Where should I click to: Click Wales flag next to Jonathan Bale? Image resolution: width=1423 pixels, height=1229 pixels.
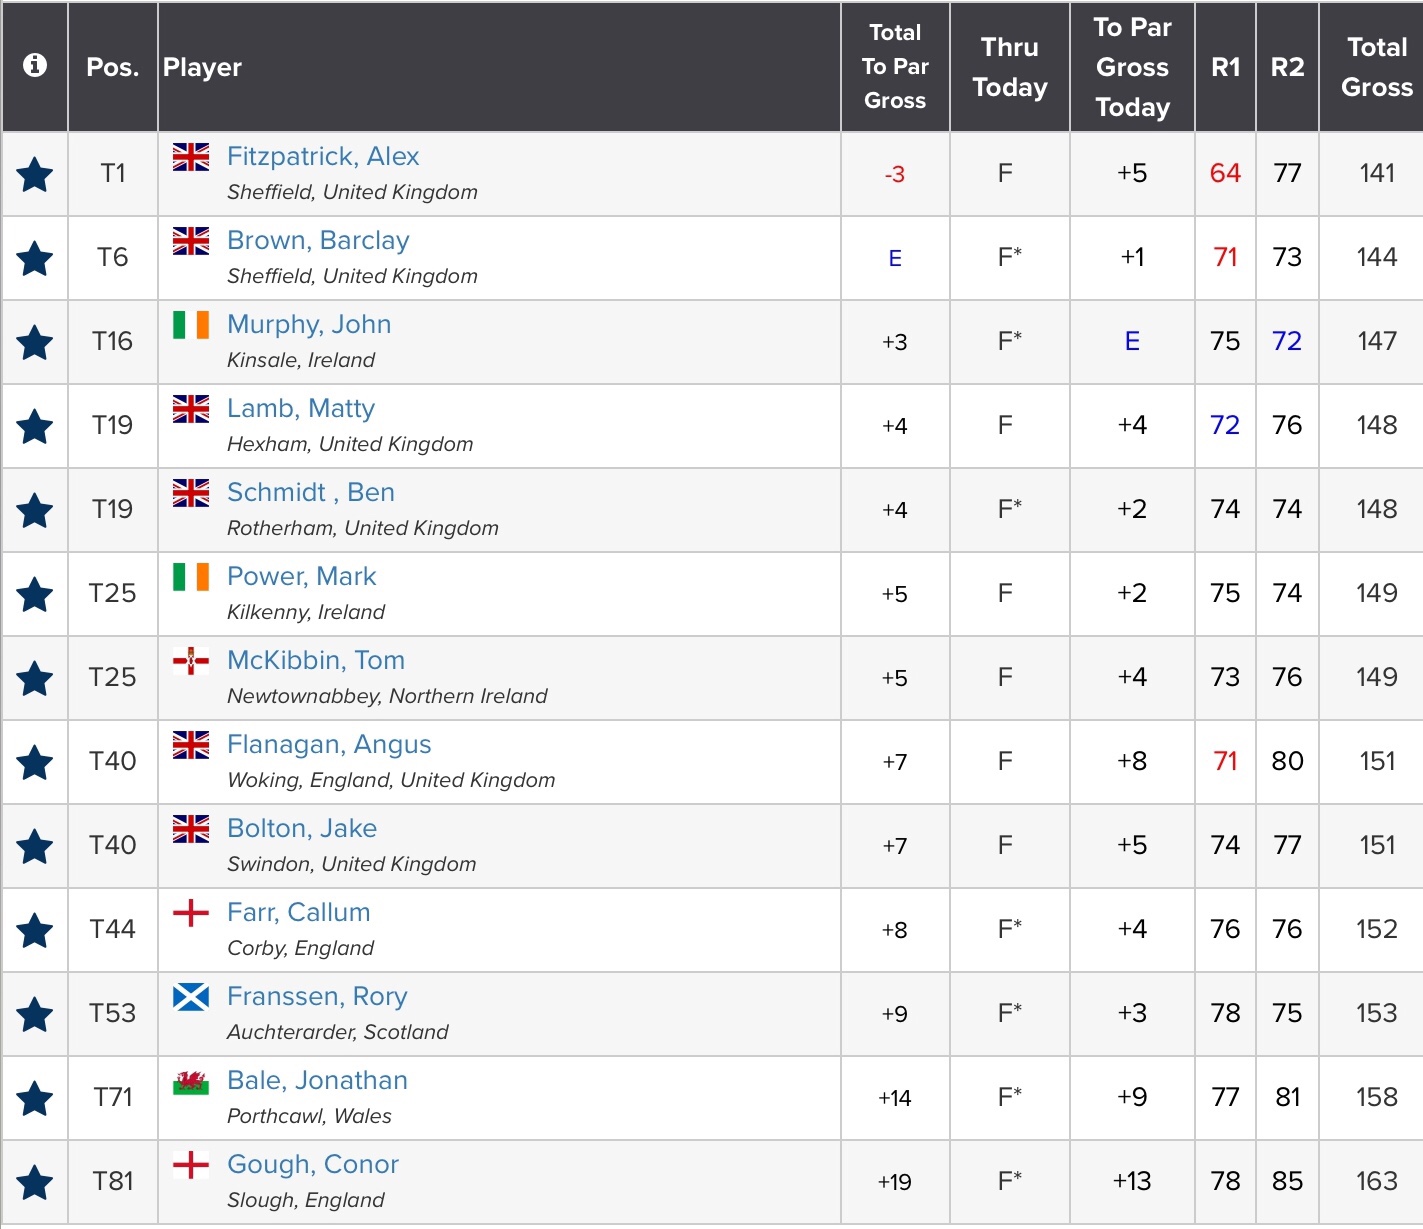191,1081
